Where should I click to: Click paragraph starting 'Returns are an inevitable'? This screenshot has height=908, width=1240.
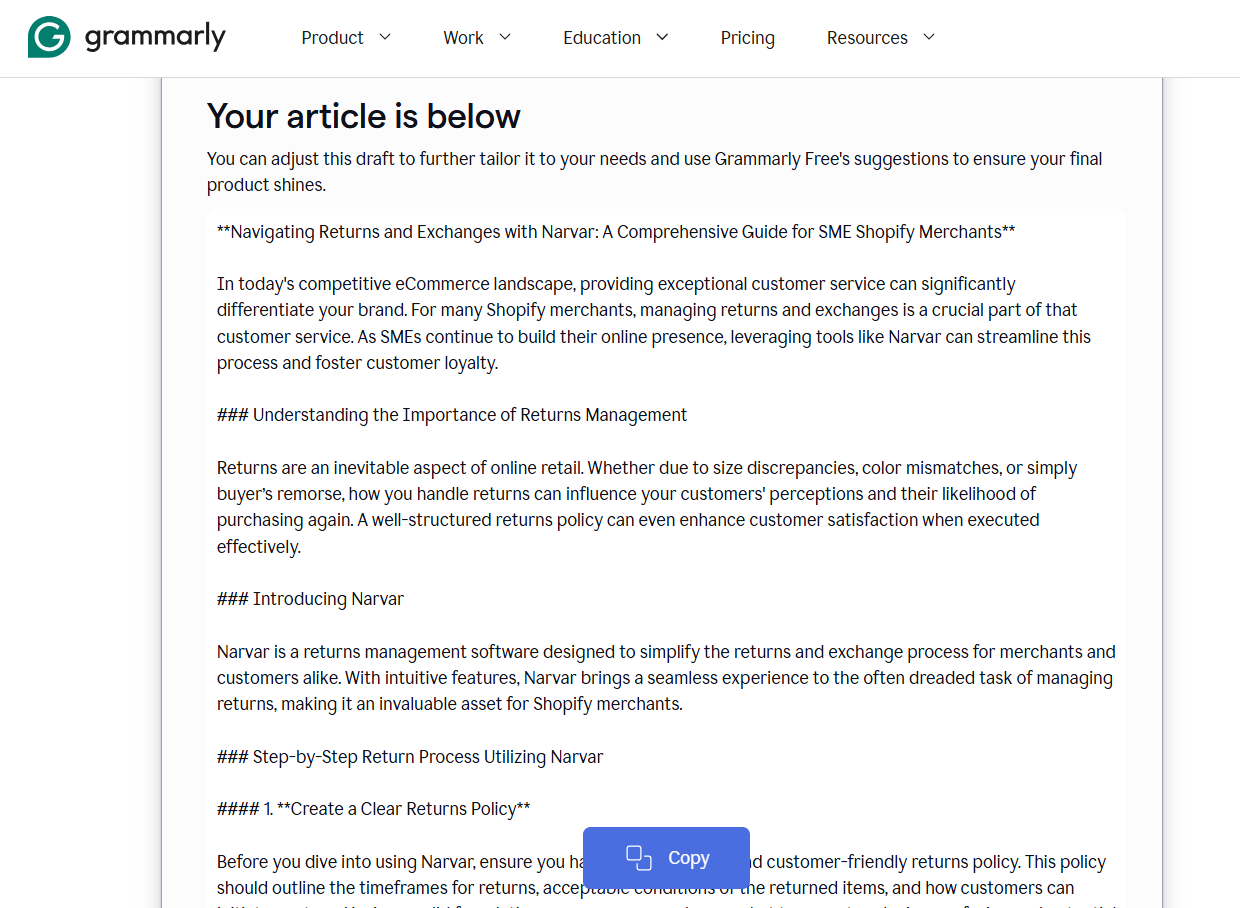tap(647, 507)
